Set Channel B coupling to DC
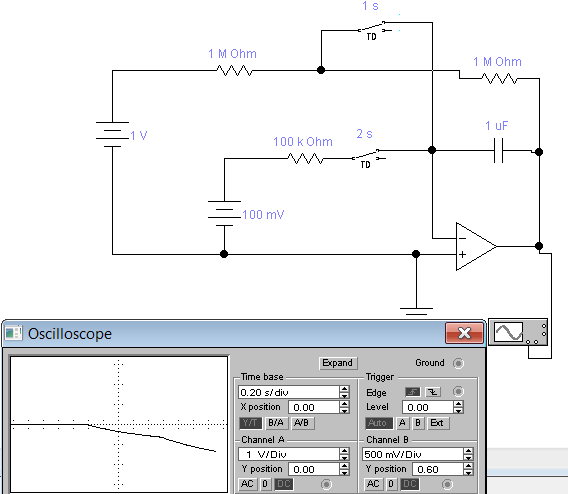Screen dimensions: 568x494 click(x=409, y=484)
